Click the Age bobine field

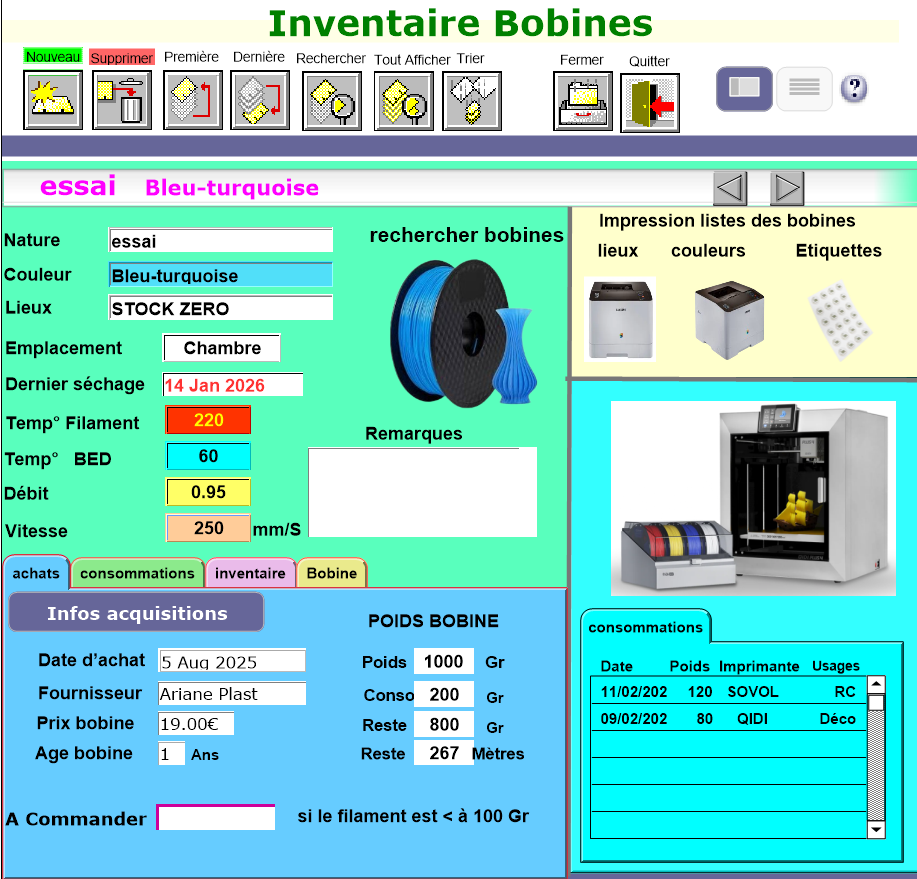(x=171, y=753)
